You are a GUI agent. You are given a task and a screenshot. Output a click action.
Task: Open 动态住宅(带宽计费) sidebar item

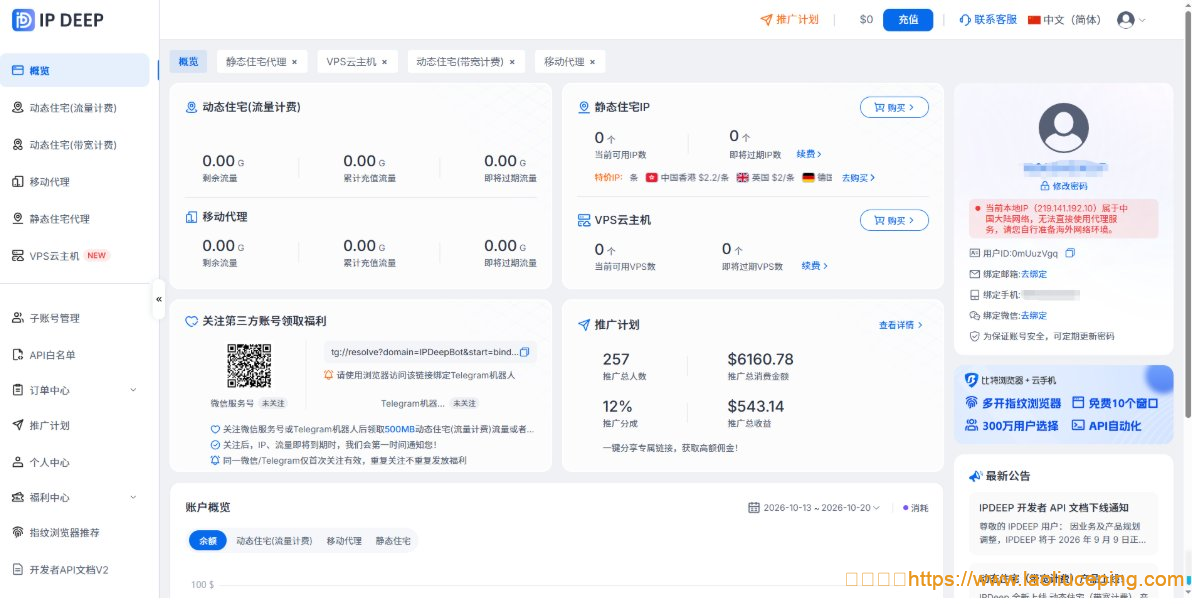(74, 144)
